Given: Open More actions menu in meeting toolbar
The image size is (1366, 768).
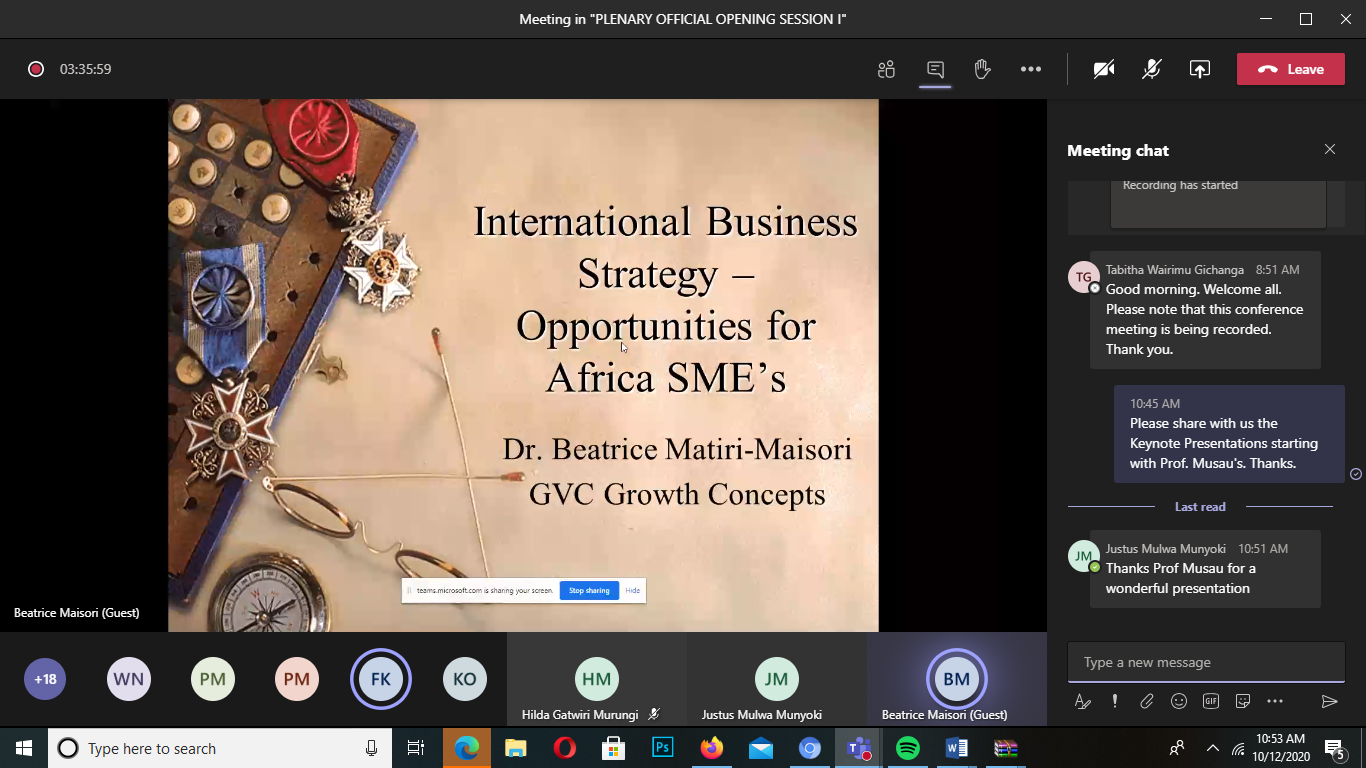Looking at the screenshot, I should pyautogui.click(x=1031, y=69).
